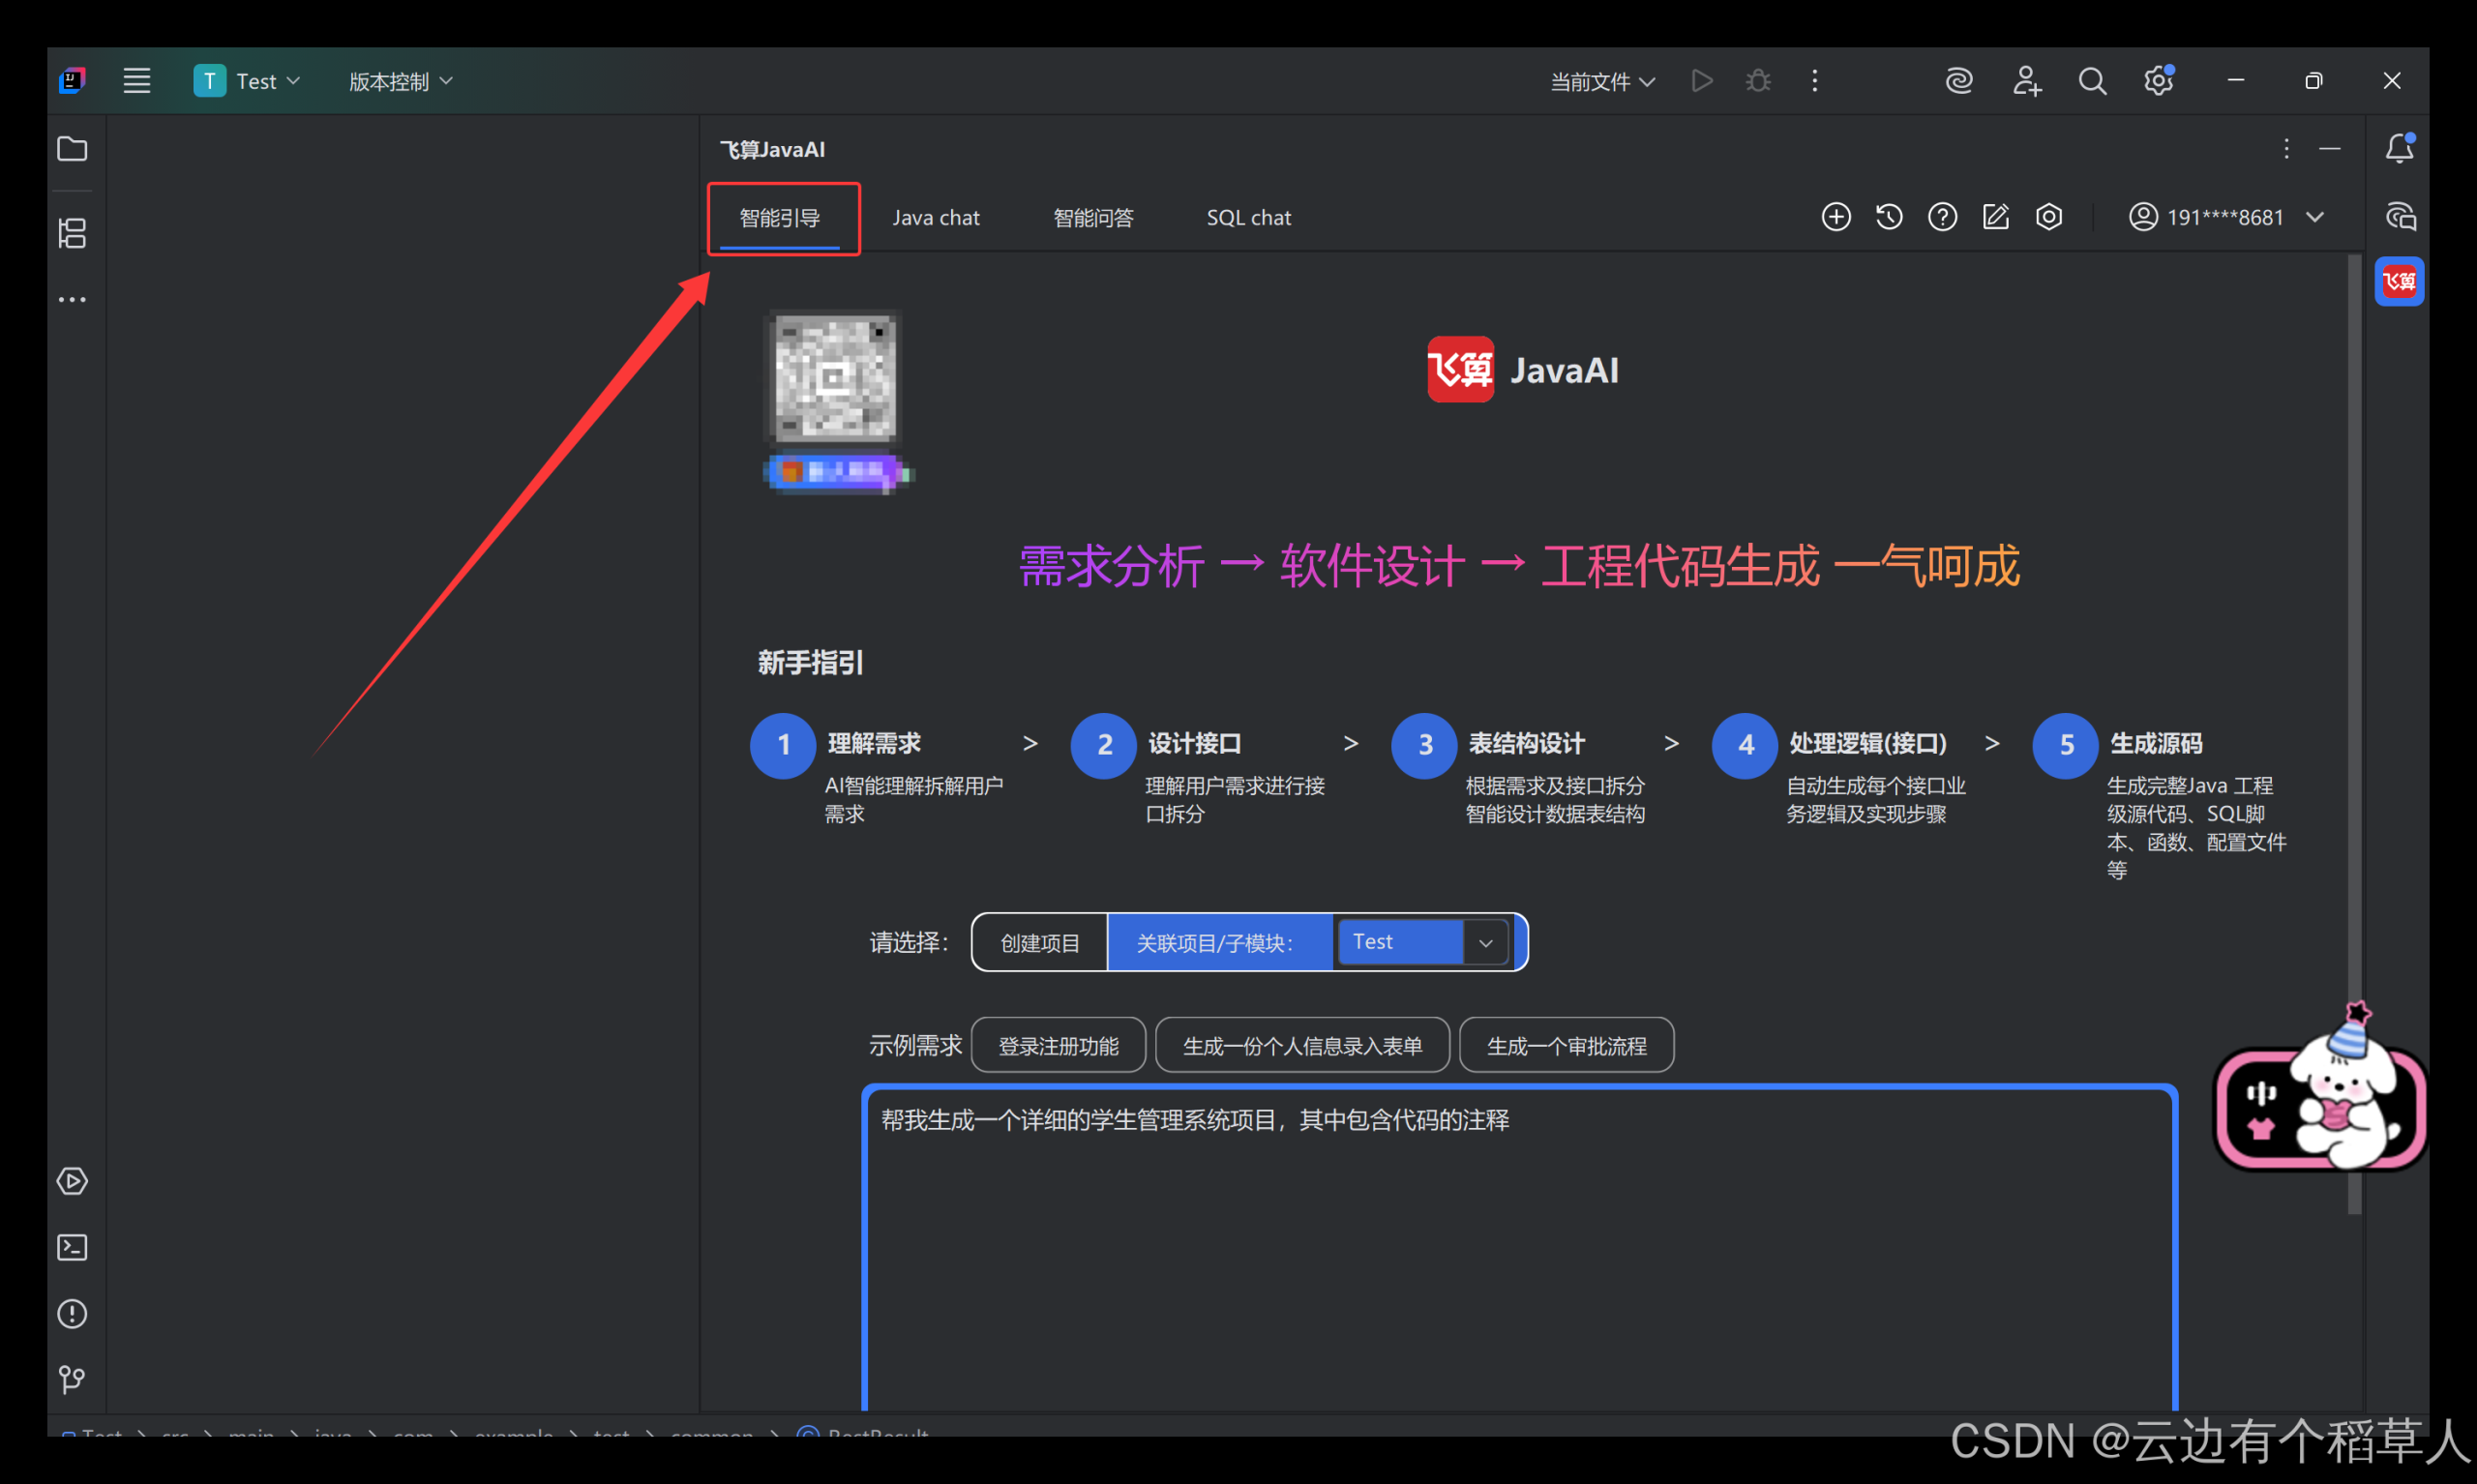2477x1484 pixels.
Task: Show more tool windows ellipsis
Action: [72, 300]
